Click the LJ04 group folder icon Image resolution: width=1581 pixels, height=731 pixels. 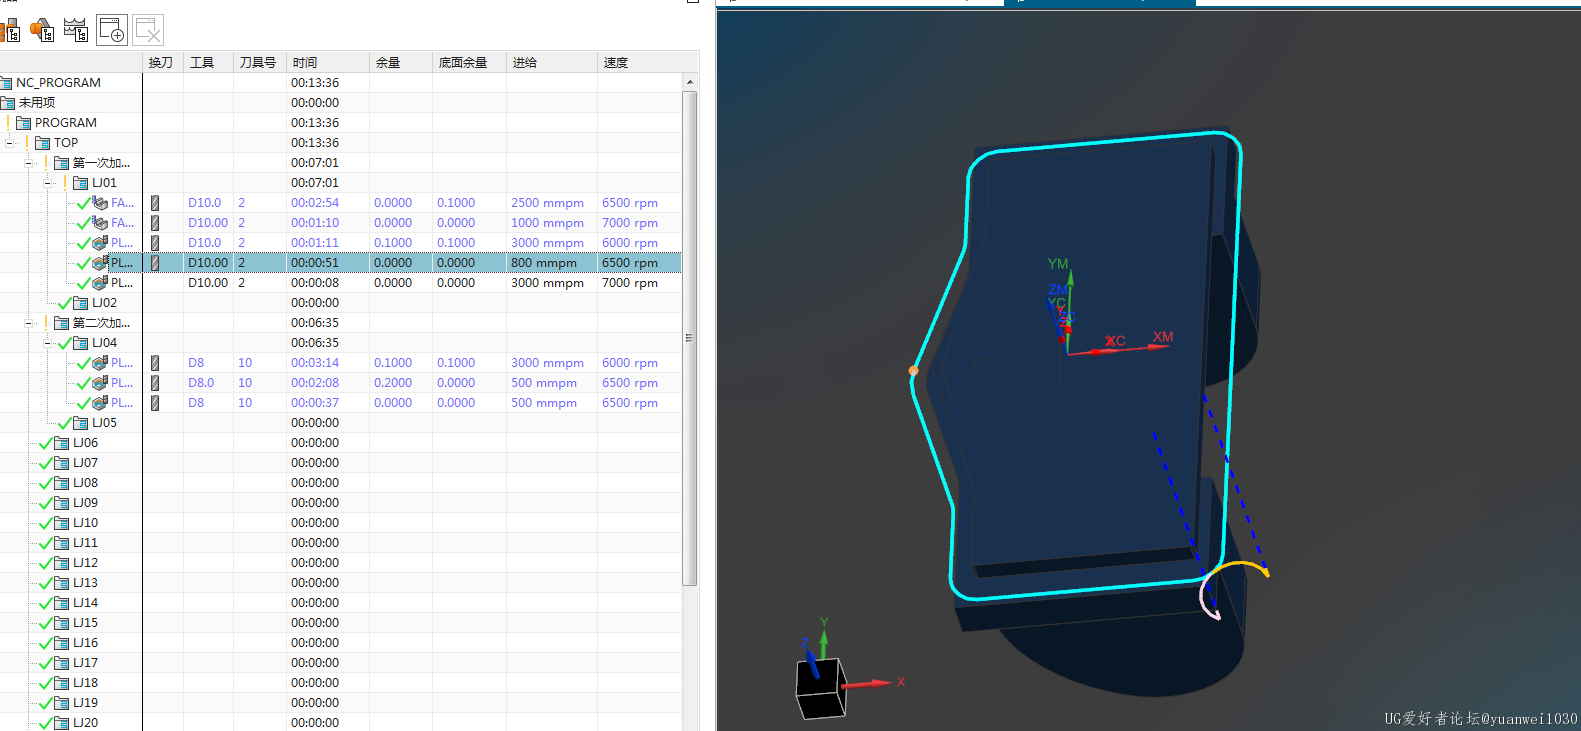(81, 343)
